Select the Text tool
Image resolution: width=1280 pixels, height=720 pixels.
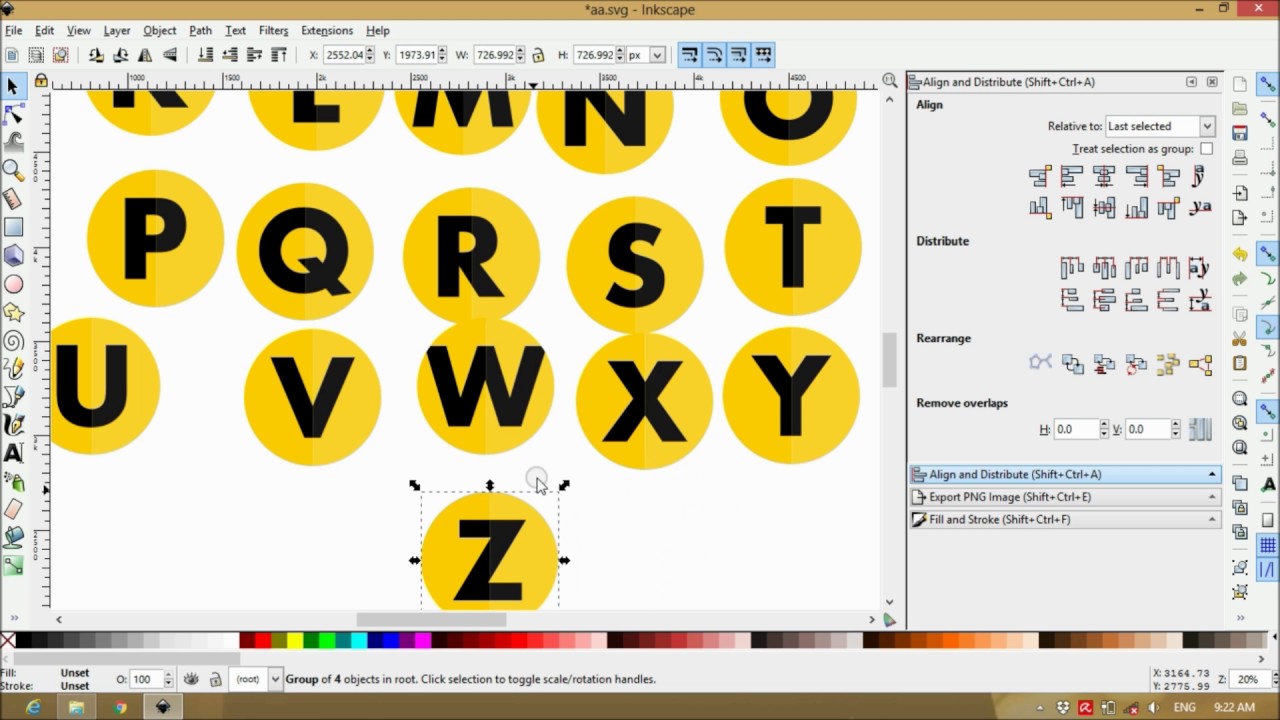pos(13,452)
